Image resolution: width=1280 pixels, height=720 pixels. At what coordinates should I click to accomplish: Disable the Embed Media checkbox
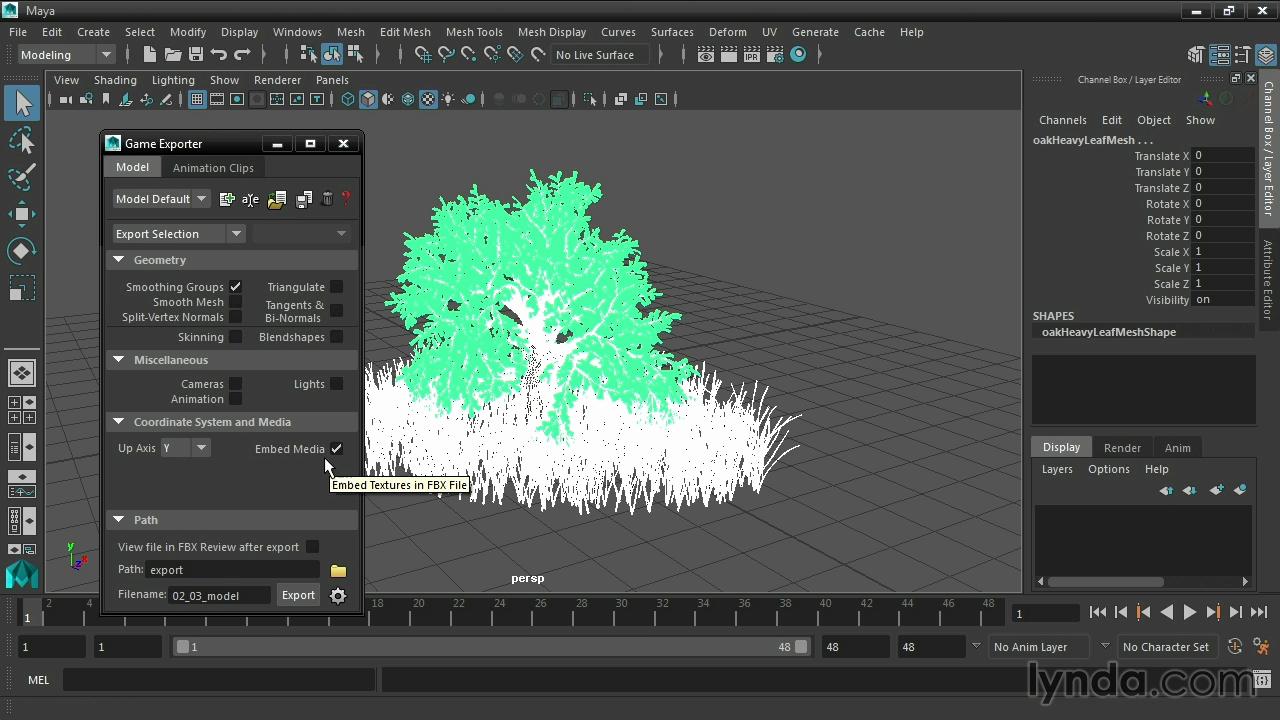click(337, 449)
